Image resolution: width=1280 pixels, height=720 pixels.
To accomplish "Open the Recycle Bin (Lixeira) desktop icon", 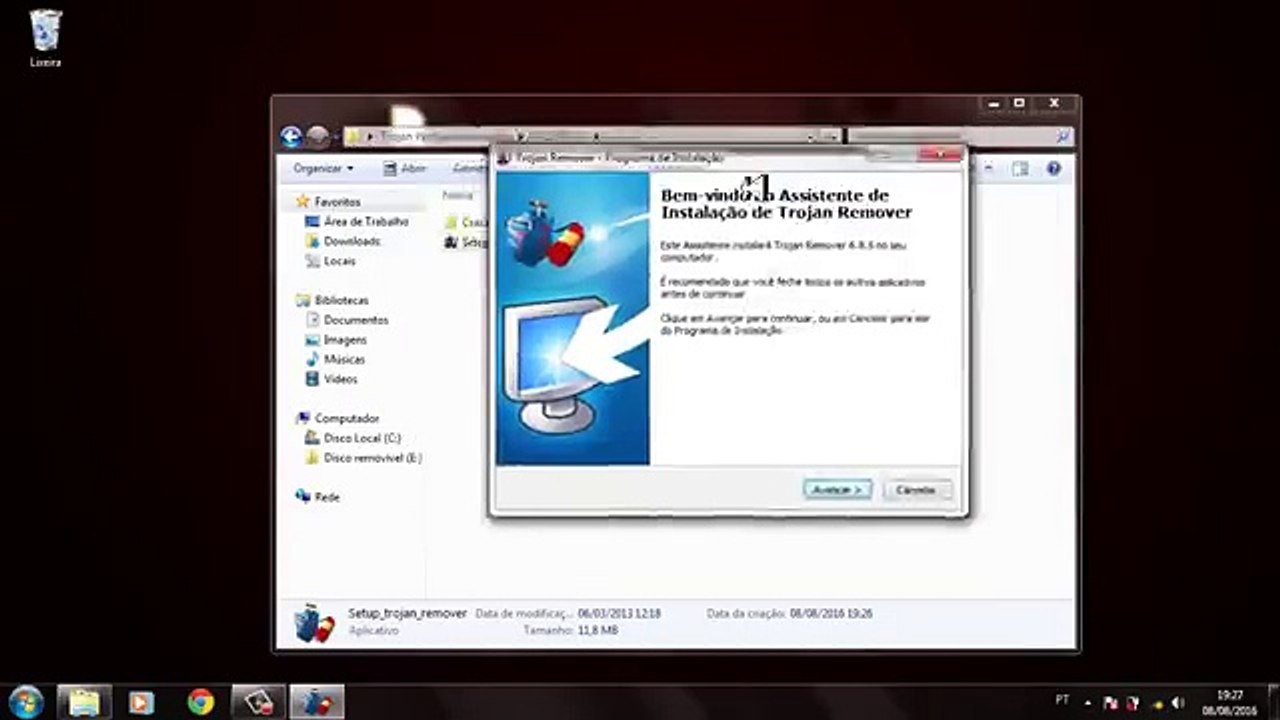I will (x=45, y=38).
